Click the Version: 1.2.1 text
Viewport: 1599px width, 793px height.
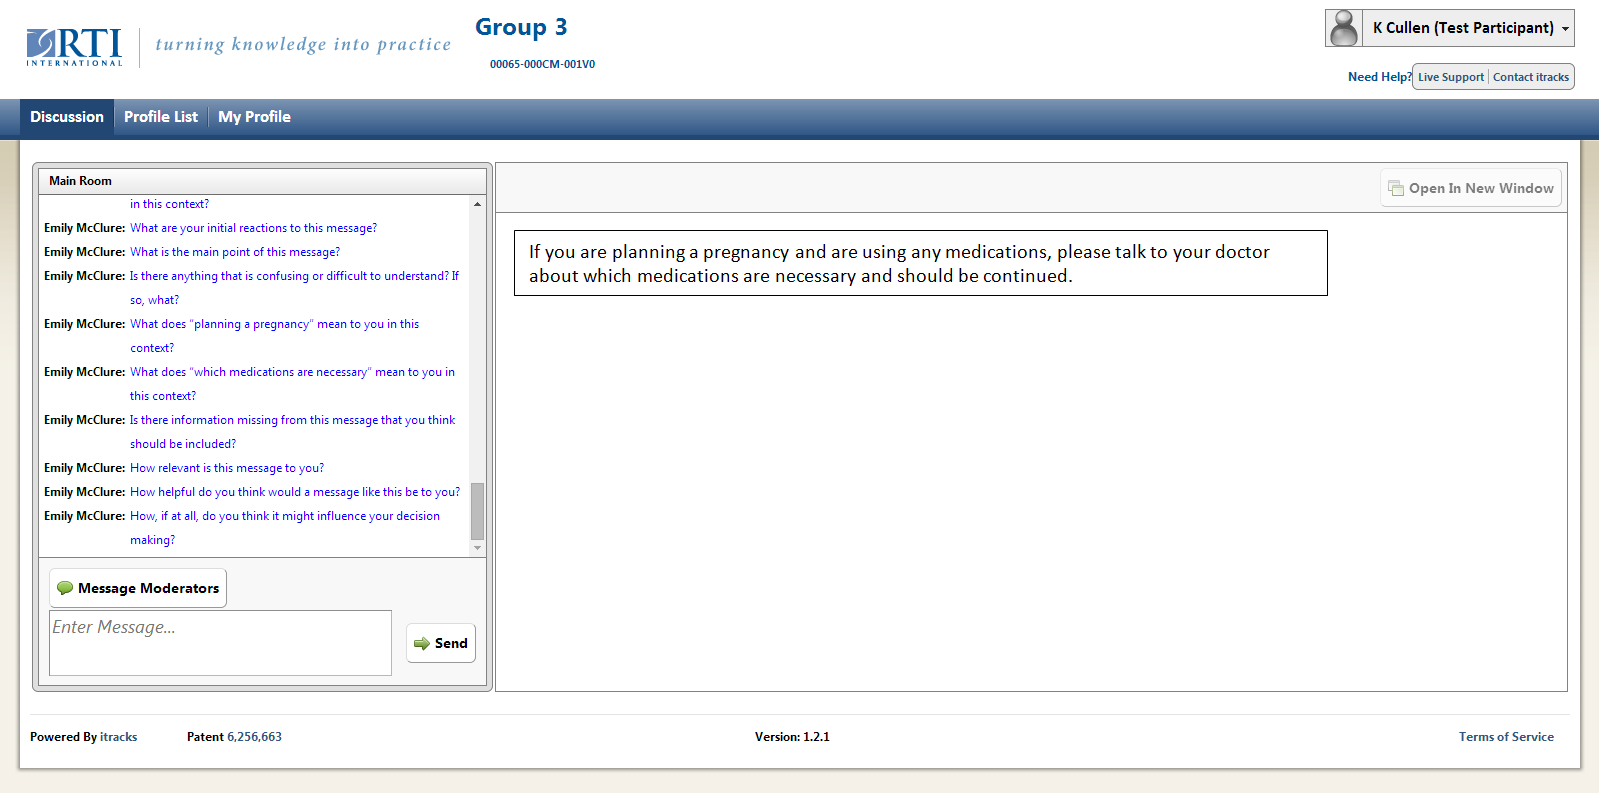(x=792, y=737)
